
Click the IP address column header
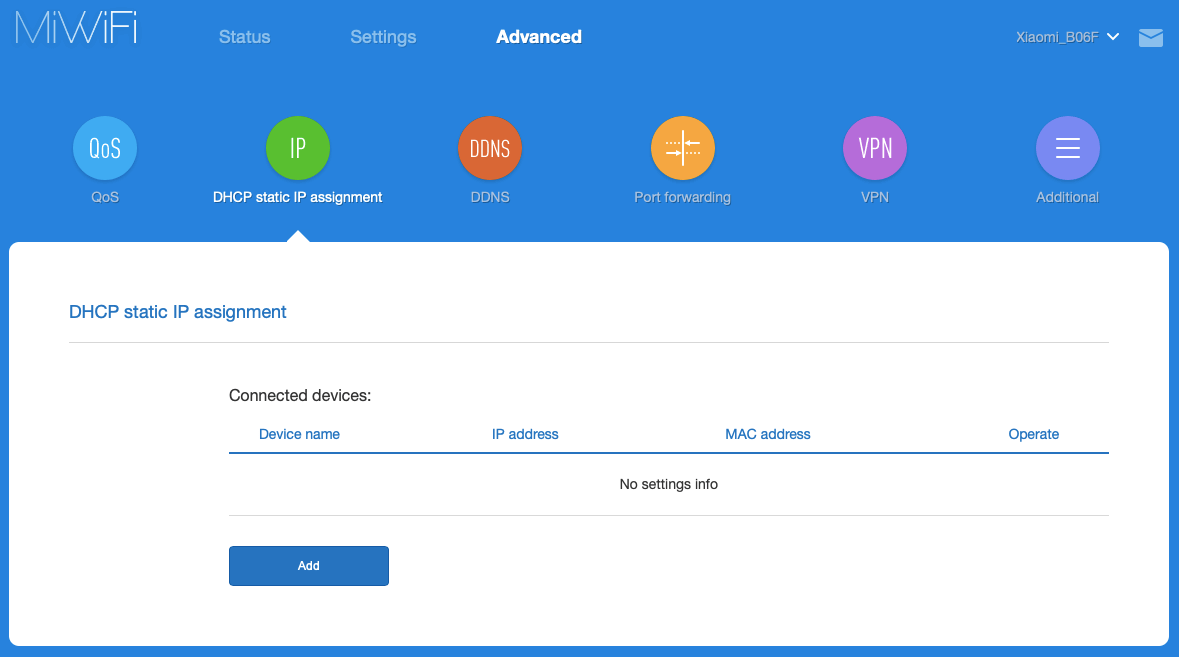525,434
